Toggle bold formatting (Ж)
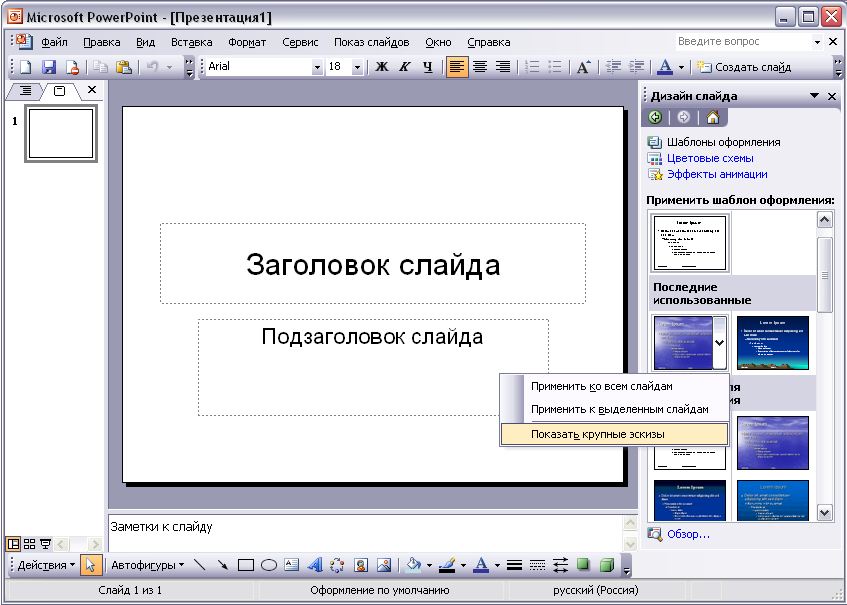This screenshot has height=605, width=847. (381, 67)
